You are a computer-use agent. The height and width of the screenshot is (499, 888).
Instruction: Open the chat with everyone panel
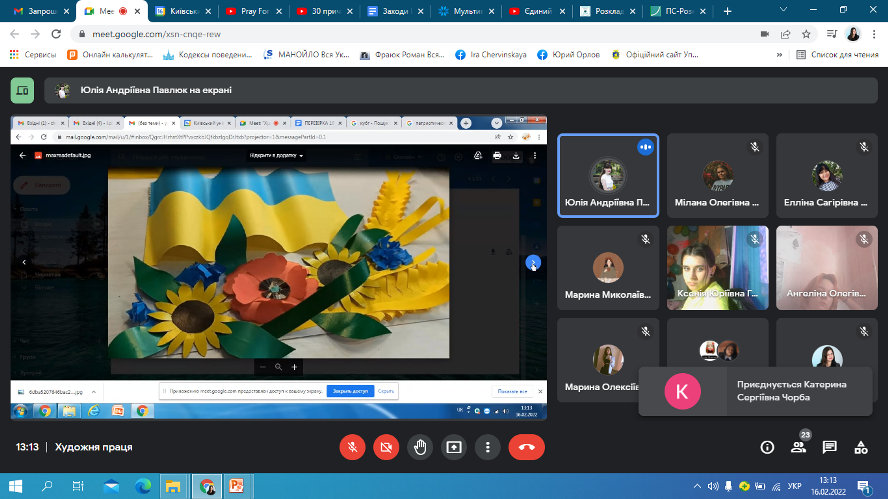pyautogui.click(x=829, y=447)
